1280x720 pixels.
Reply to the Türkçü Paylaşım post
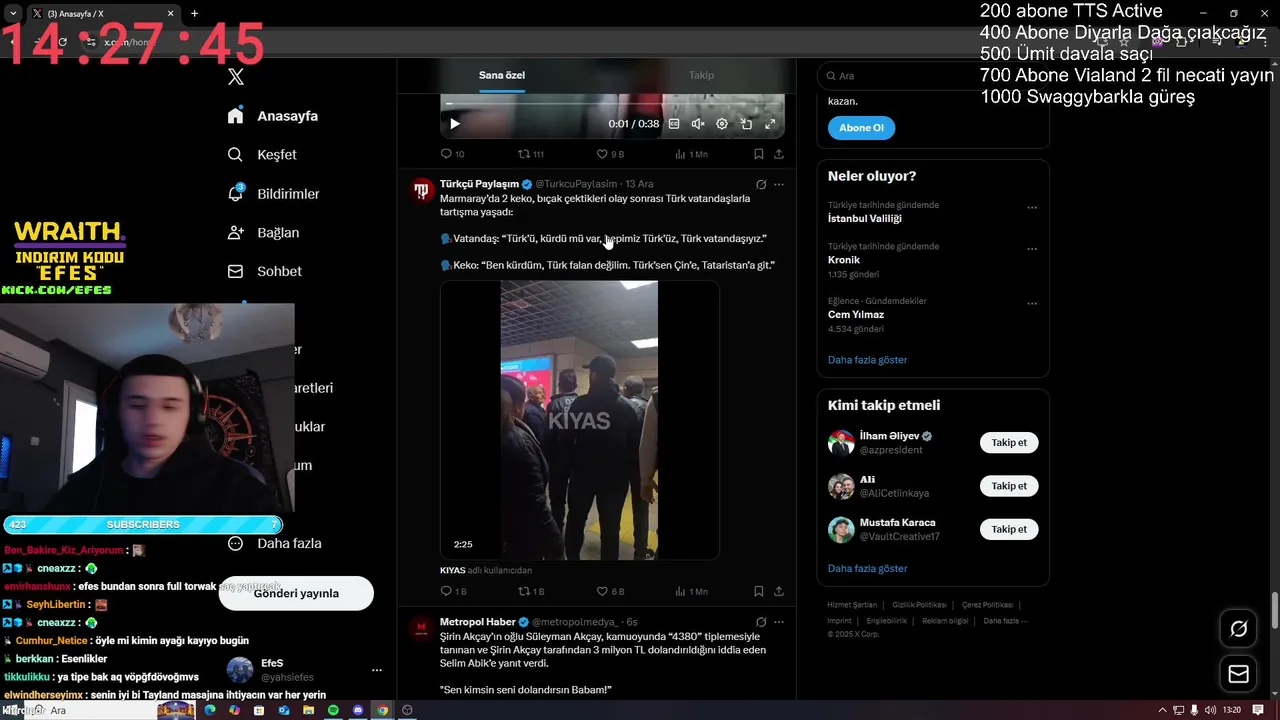[x=453, y=591]
